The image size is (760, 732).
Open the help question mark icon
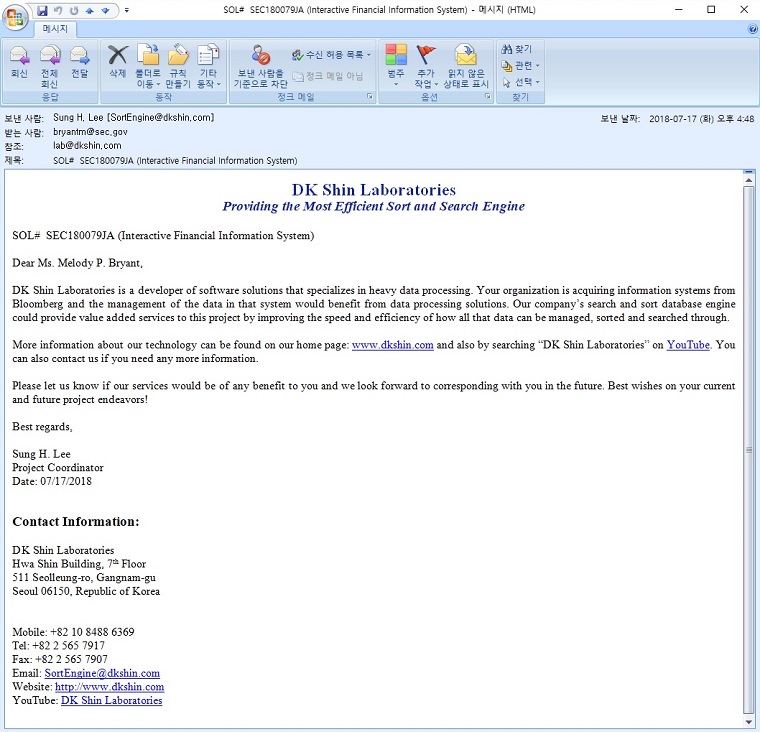point(752,30)
